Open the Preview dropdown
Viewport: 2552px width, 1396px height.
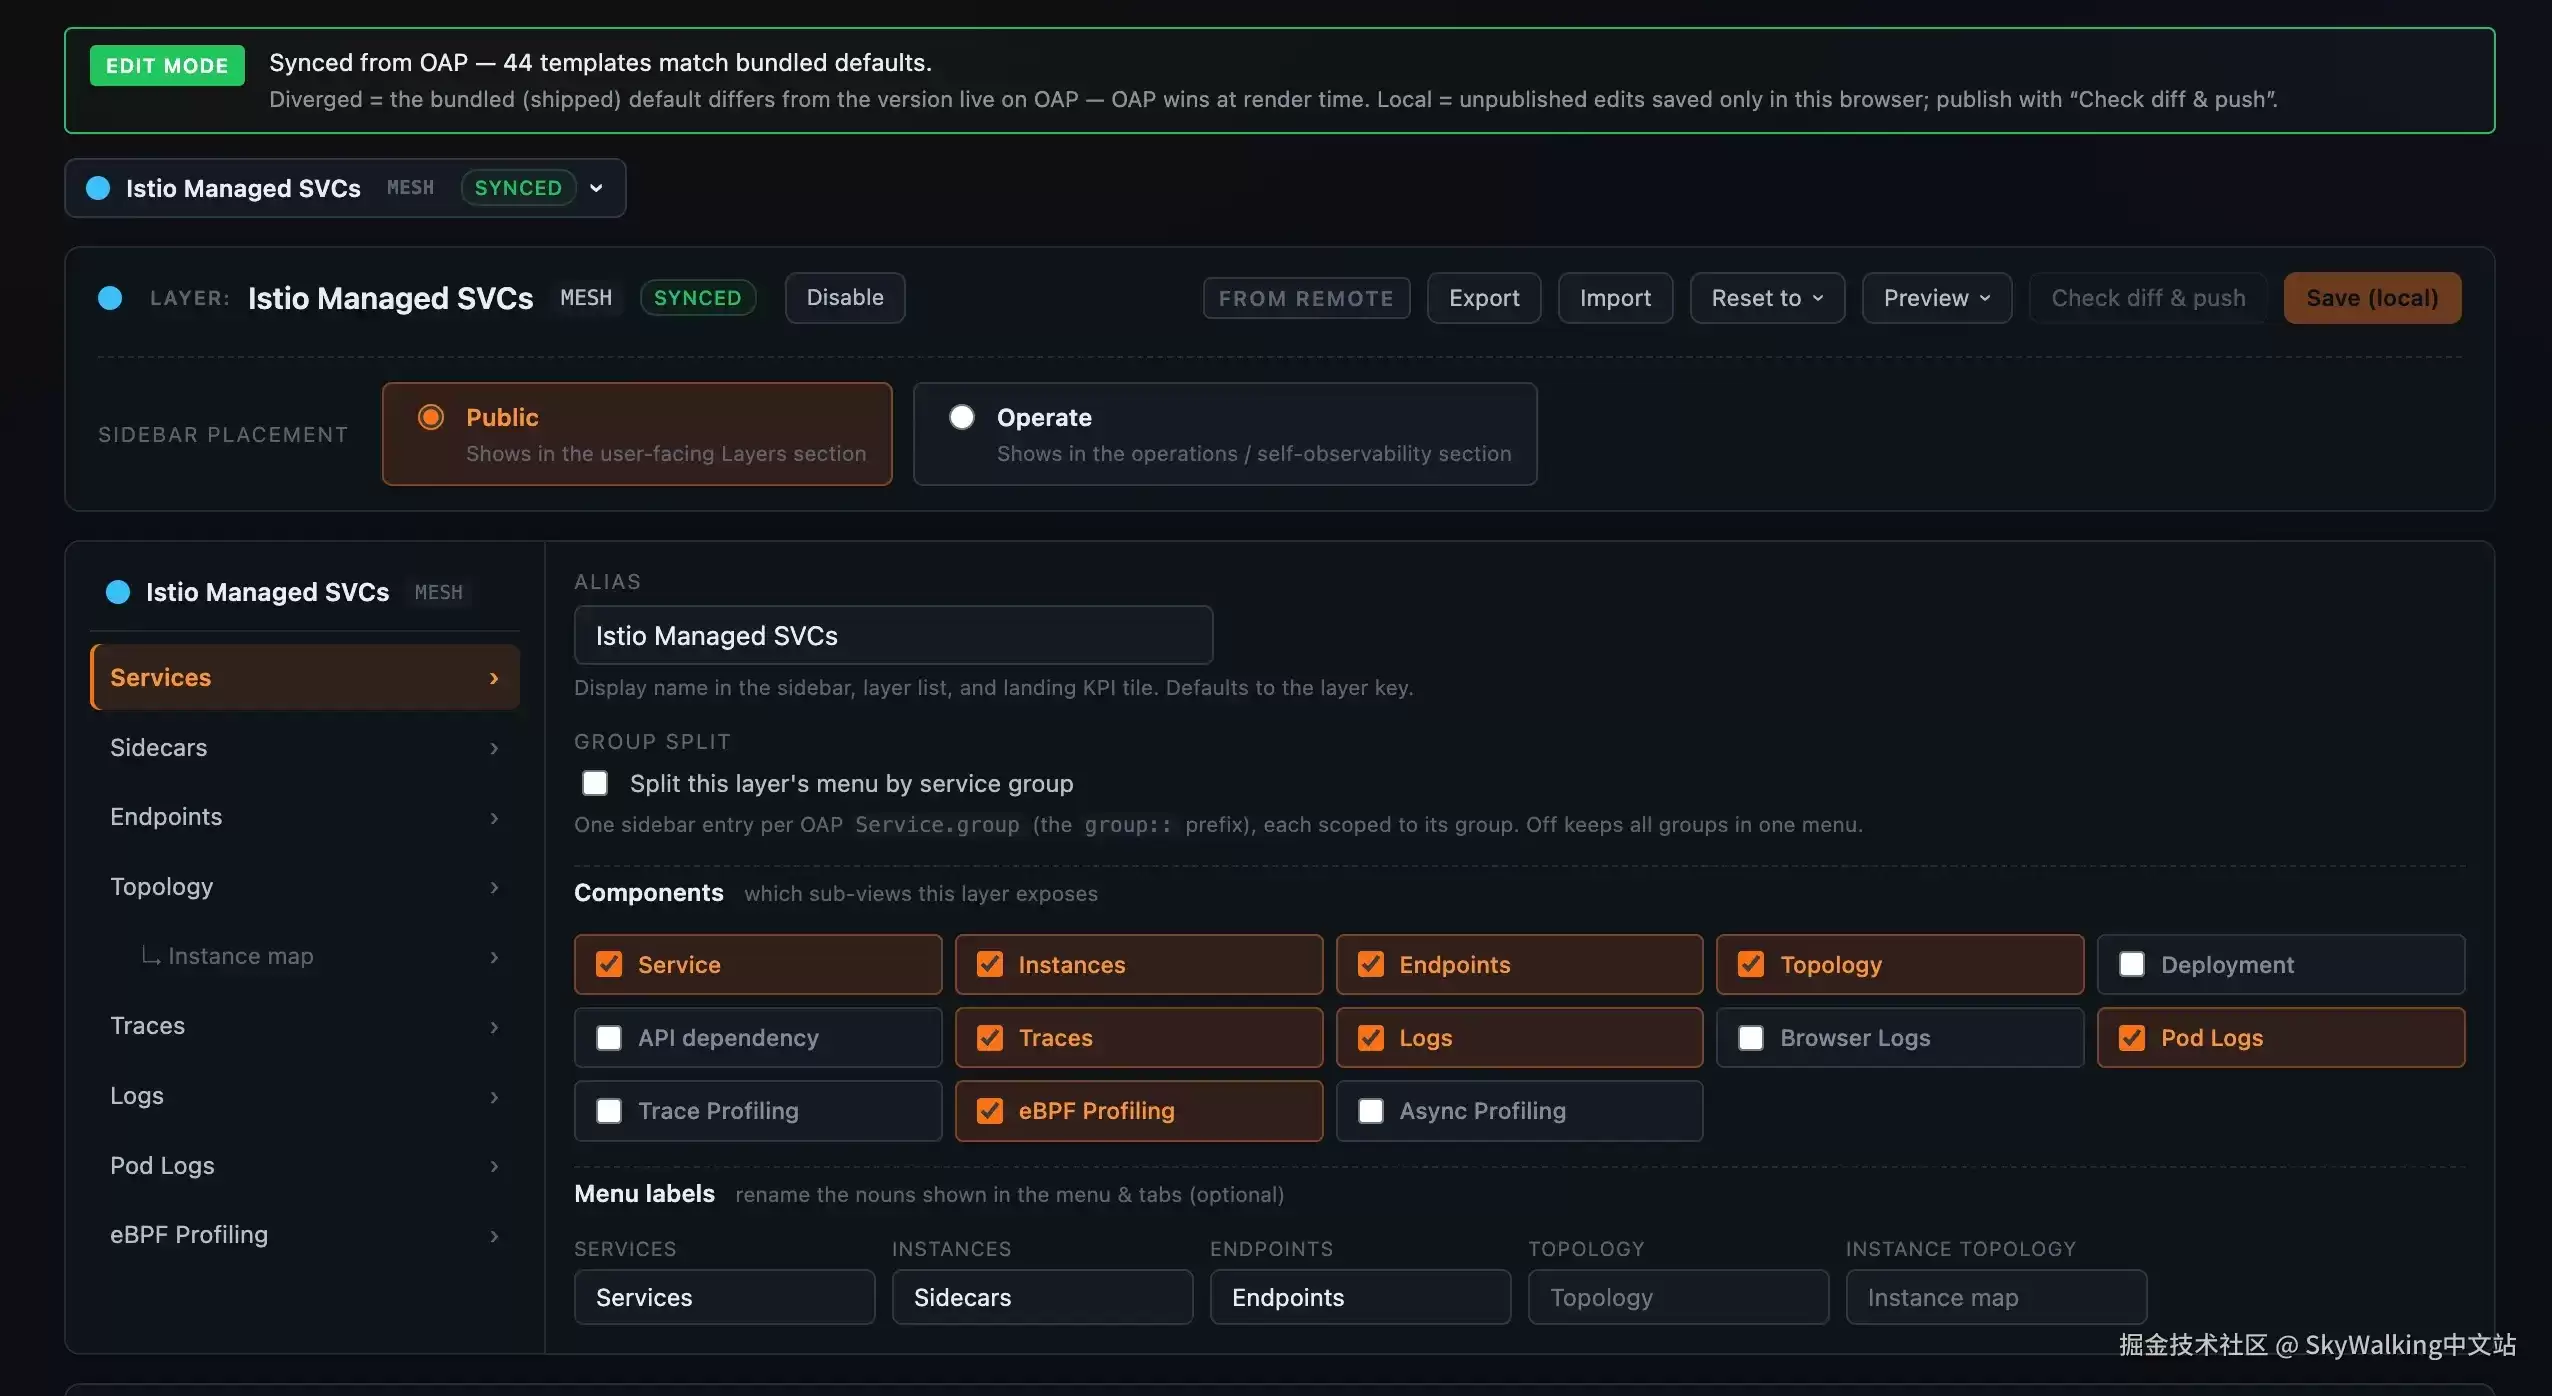(x=1936, y=298)
